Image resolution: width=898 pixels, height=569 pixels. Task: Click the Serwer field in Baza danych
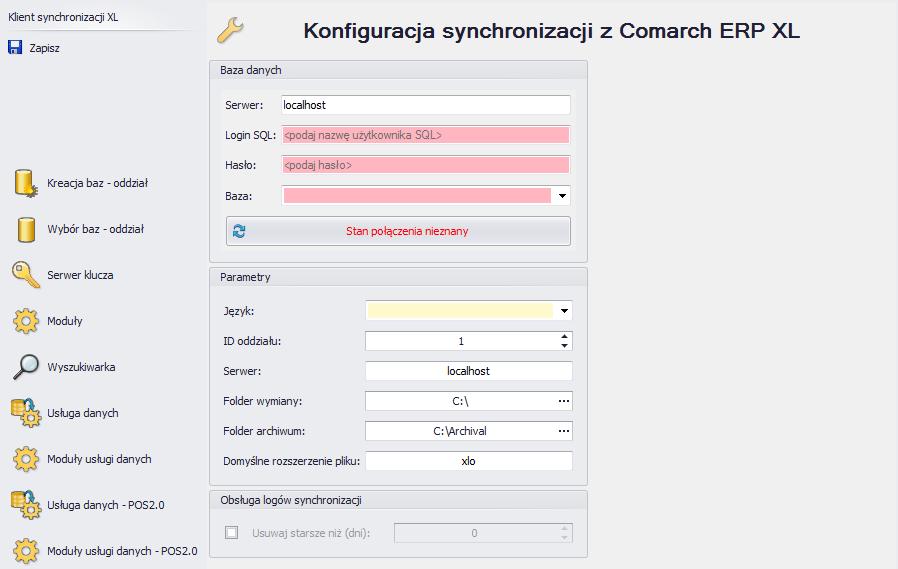pyautogui.click(x=426, y=105)
